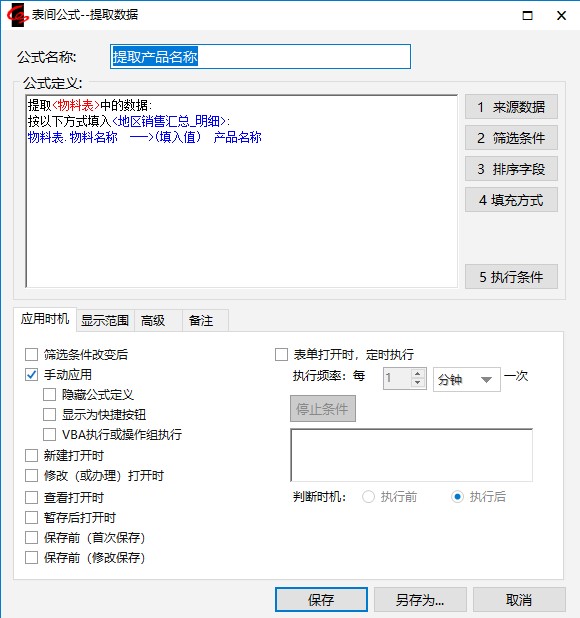This screenshot has height=618, width=580.
Task: Increase the 执行频率 value with up arrow
Action: 418,373
